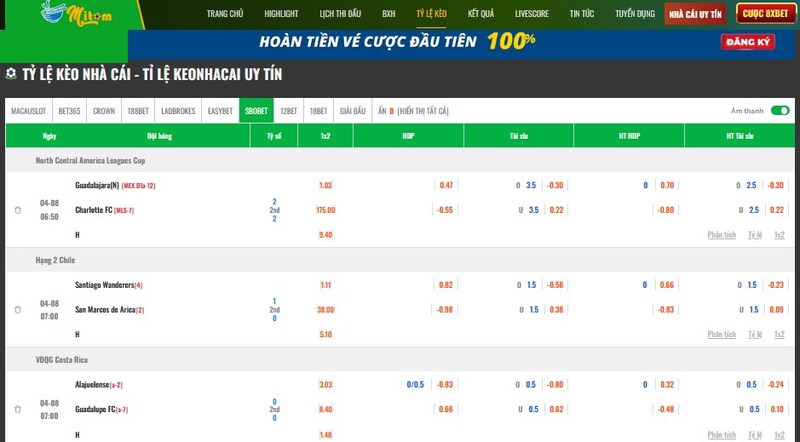800x442 pixels.
Task: Open Tỷ lệ link for the Santiago Wanderers match
Action: pyautogui.click(x=755, y=334)
